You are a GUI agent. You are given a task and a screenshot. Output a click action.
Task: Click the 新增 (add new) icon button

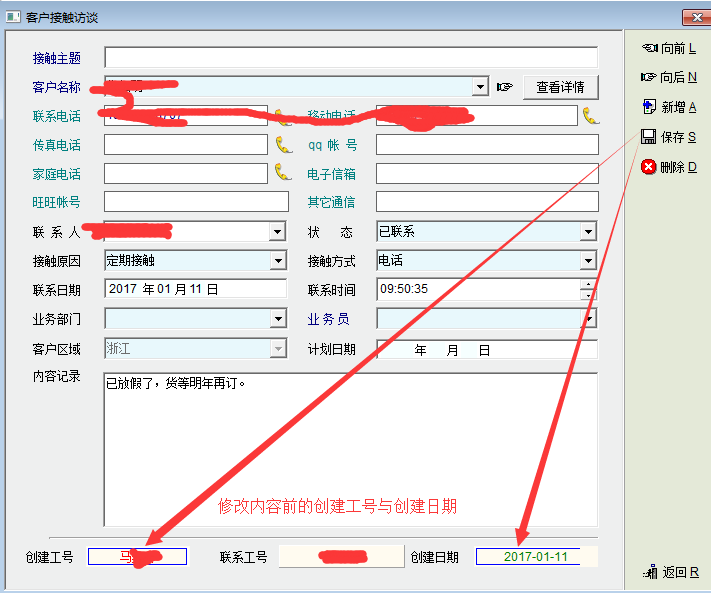649,107
